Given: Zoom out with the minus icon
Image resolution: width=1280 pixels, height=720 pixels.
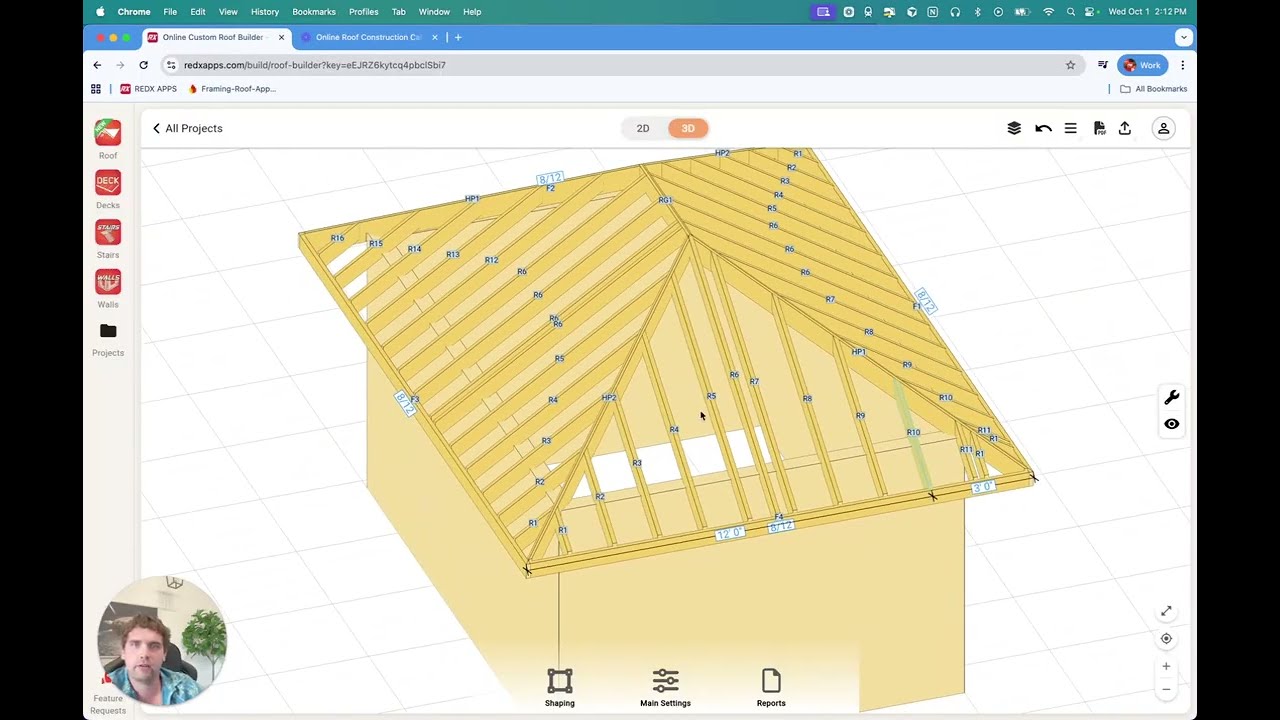Looking at the screenshot, I should coord(1166,689).
